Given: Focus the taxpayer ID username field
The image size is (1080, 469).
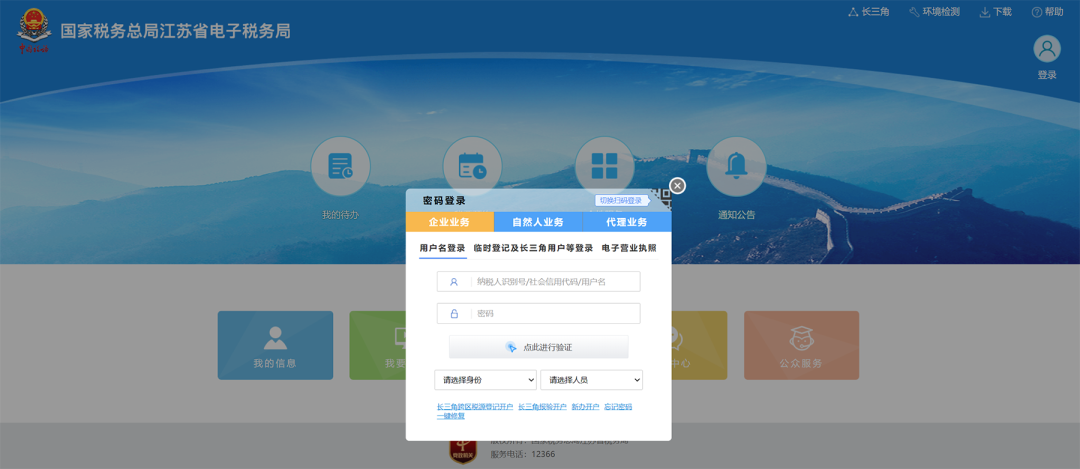Looking at the screenshot, I should pyautogui.click(x=539, y=282).
